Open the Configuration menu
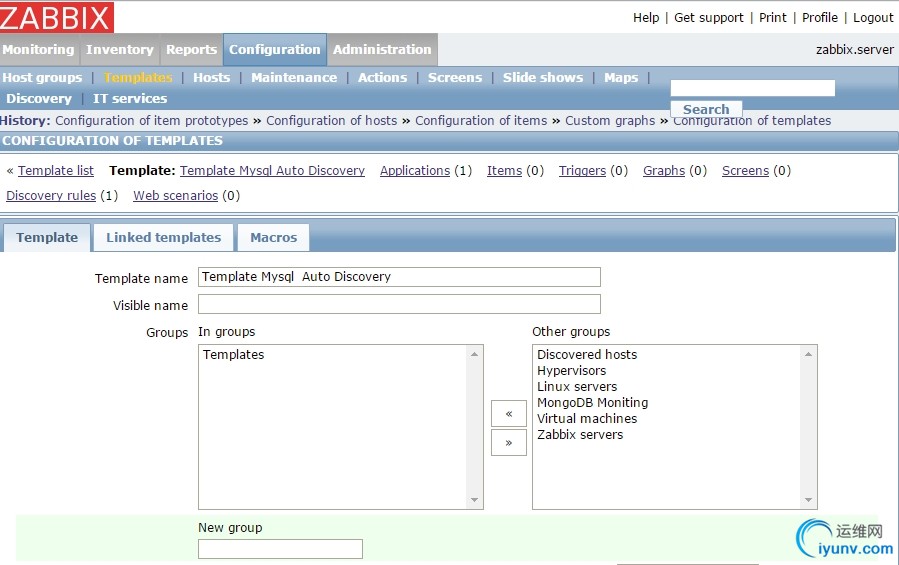Viewport: 899px width, 565px height. coord(275,49)
